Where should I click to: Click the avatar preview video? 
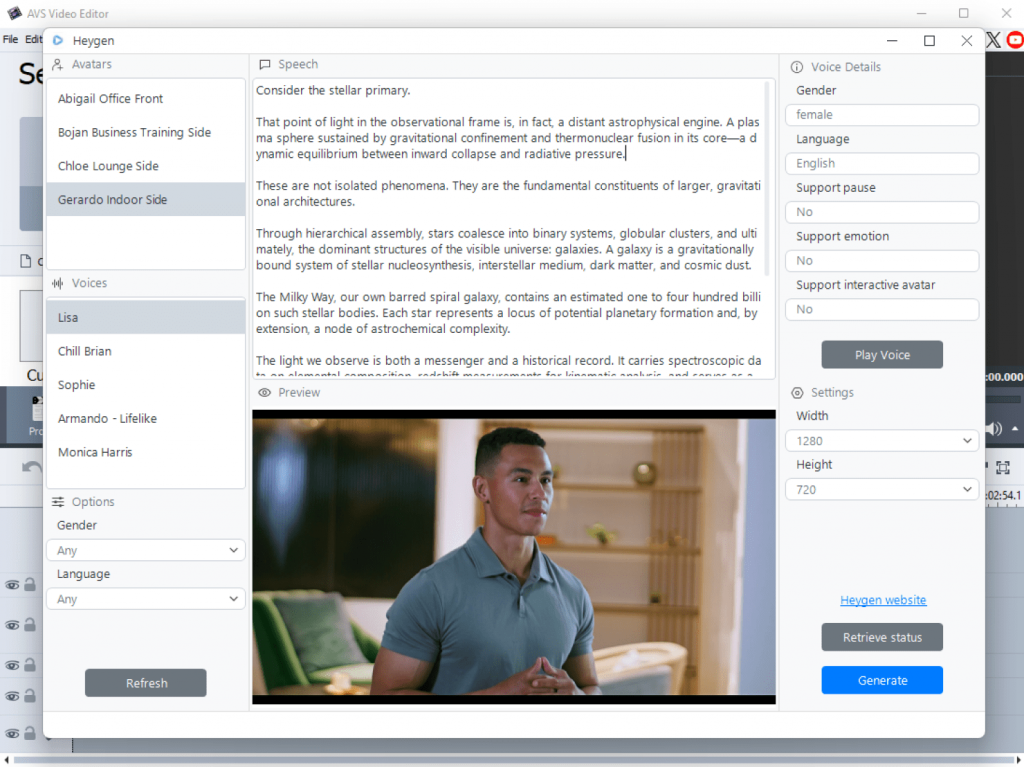tap(514, 557)
